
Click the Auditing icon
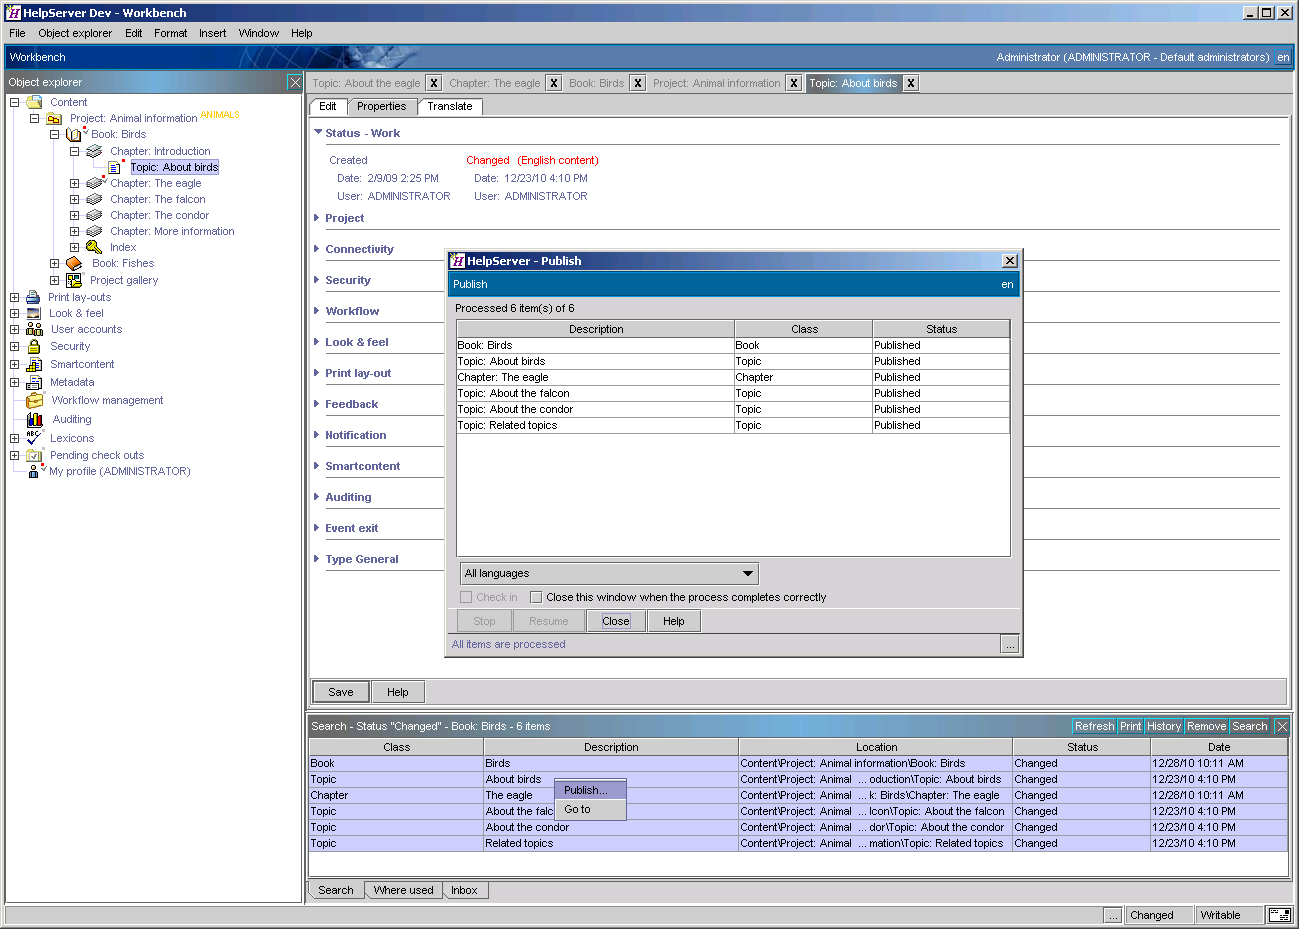pyautogui.click(x=35, y=419)
